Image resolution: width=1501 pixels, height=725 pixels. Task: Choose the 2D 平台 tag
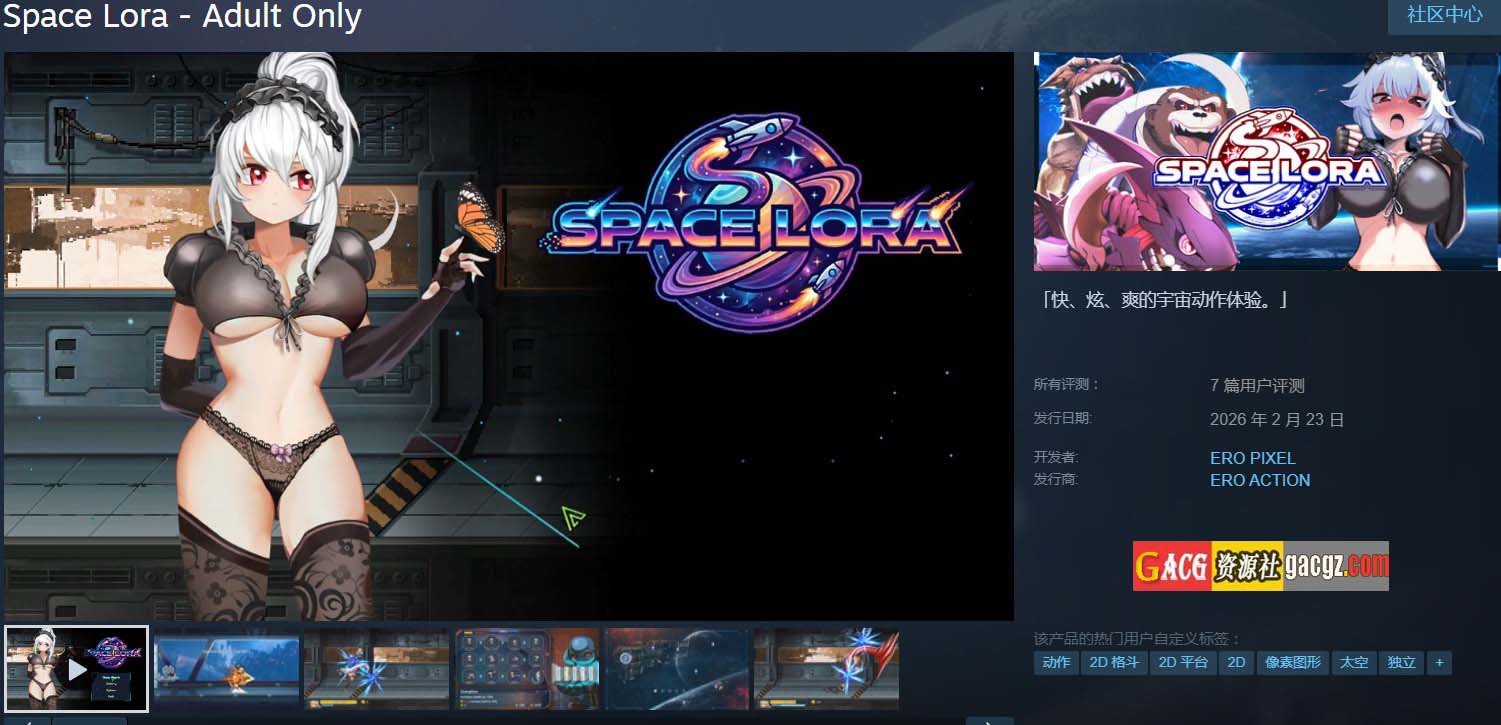pos(1183,662)
